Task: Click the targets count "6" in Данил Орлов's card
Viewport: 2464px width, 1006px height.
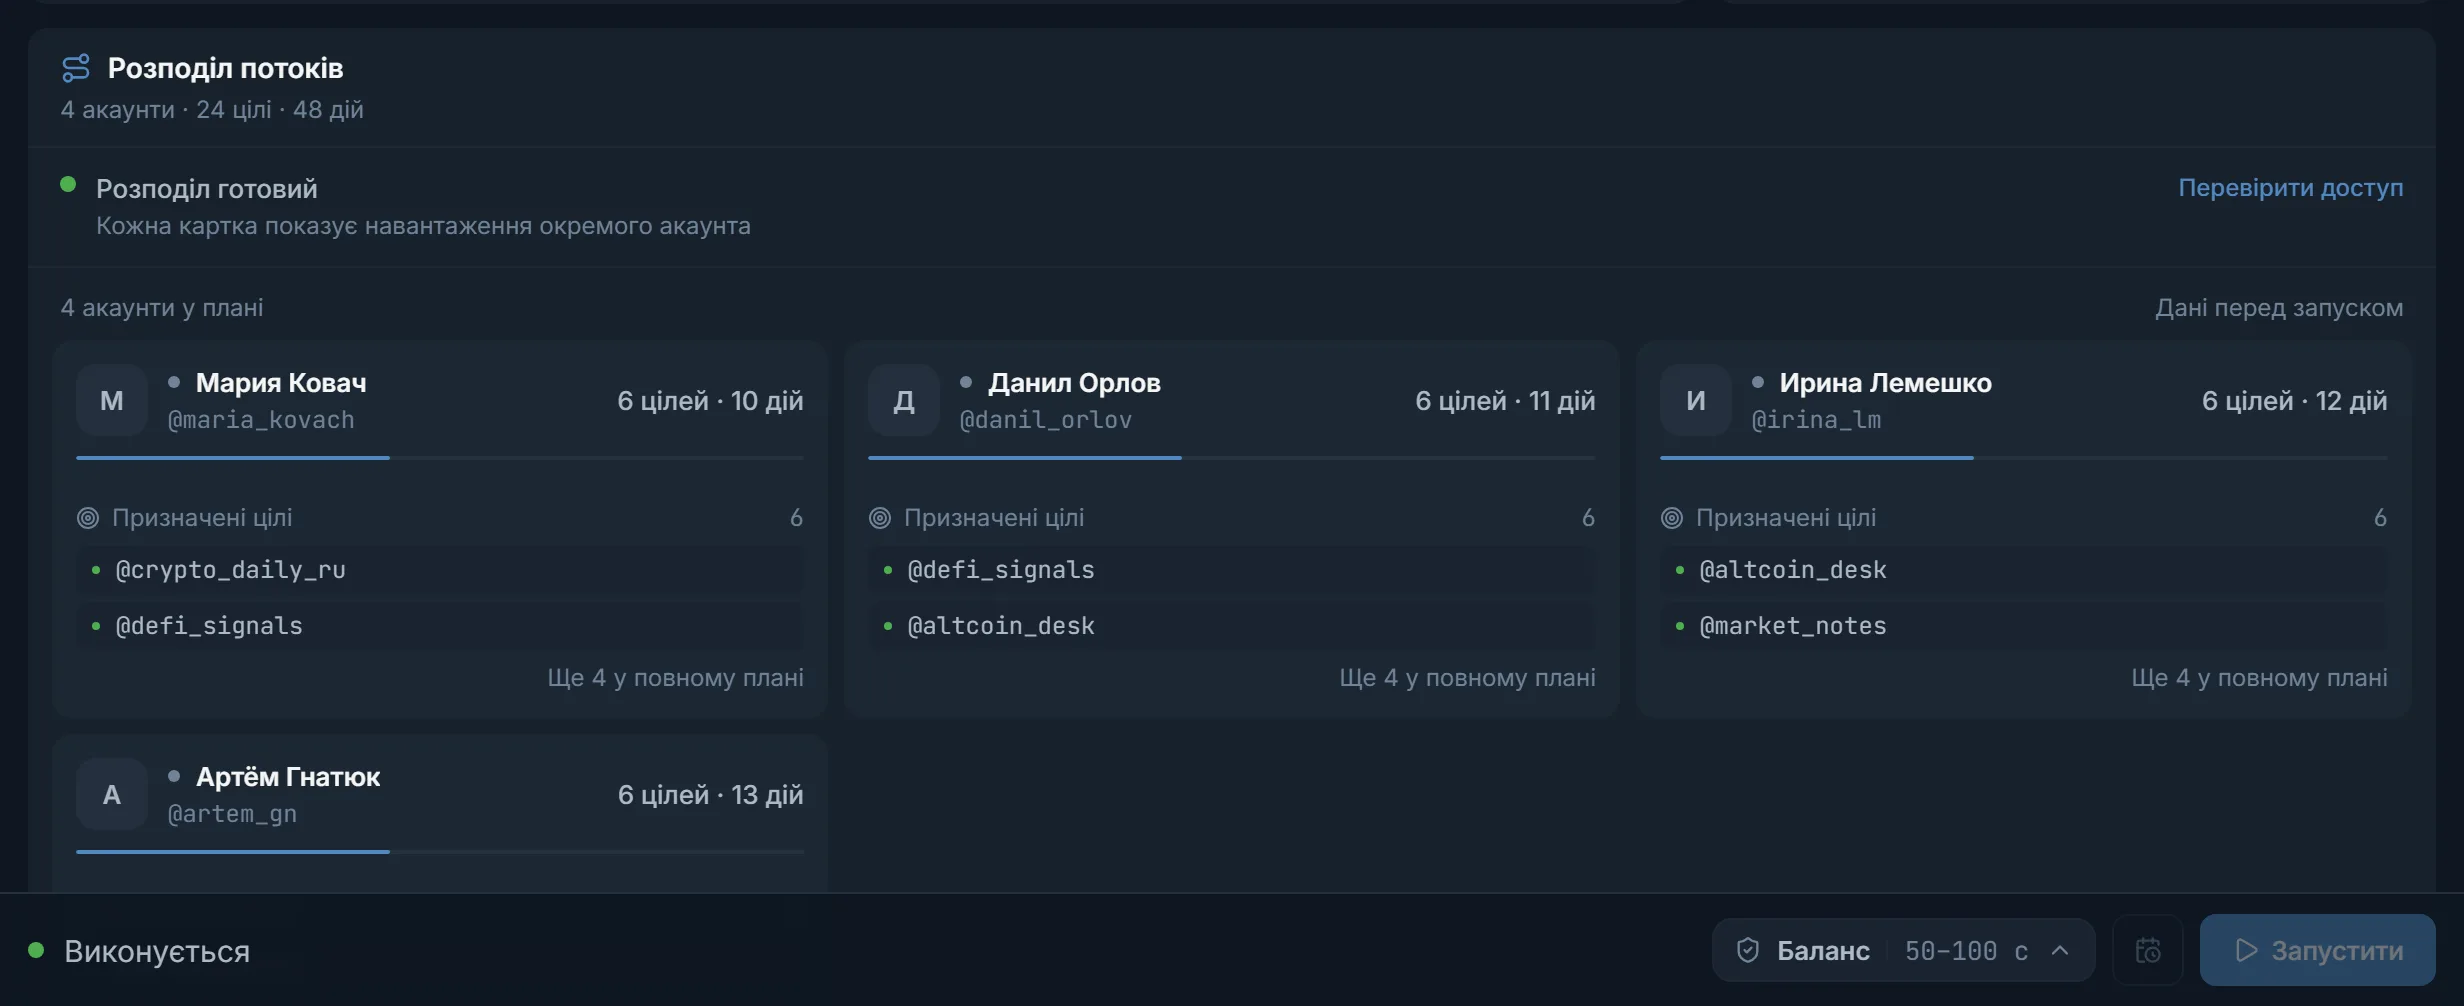Action: point(1588,518)
